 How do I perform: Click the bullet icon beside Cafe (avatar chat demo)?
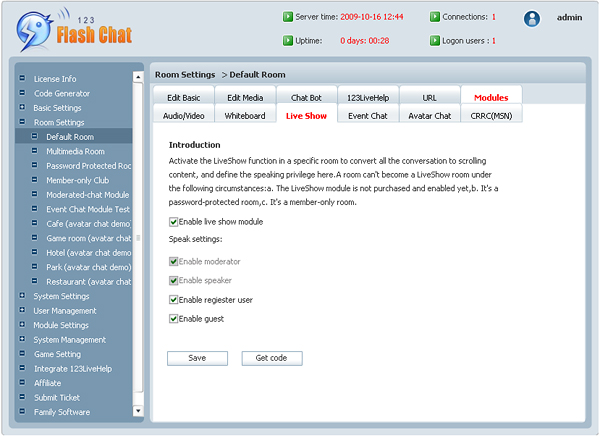34,223
